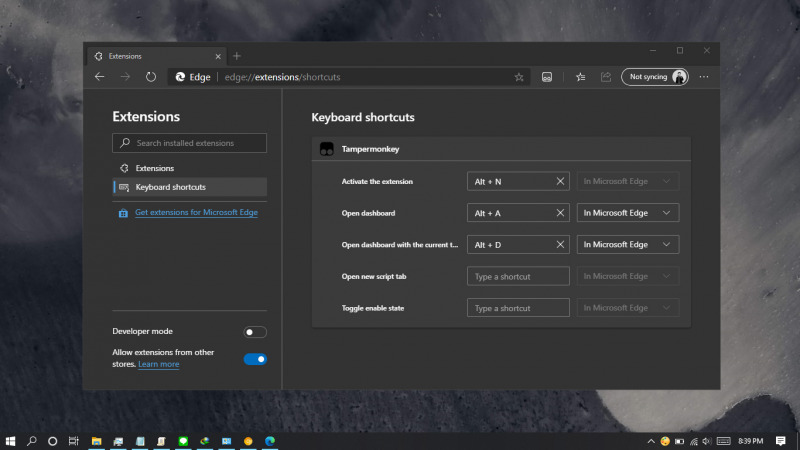Clear the Alt + D shortcut
800x450 pixels.
pyautogui.click(x=560, y=244)
